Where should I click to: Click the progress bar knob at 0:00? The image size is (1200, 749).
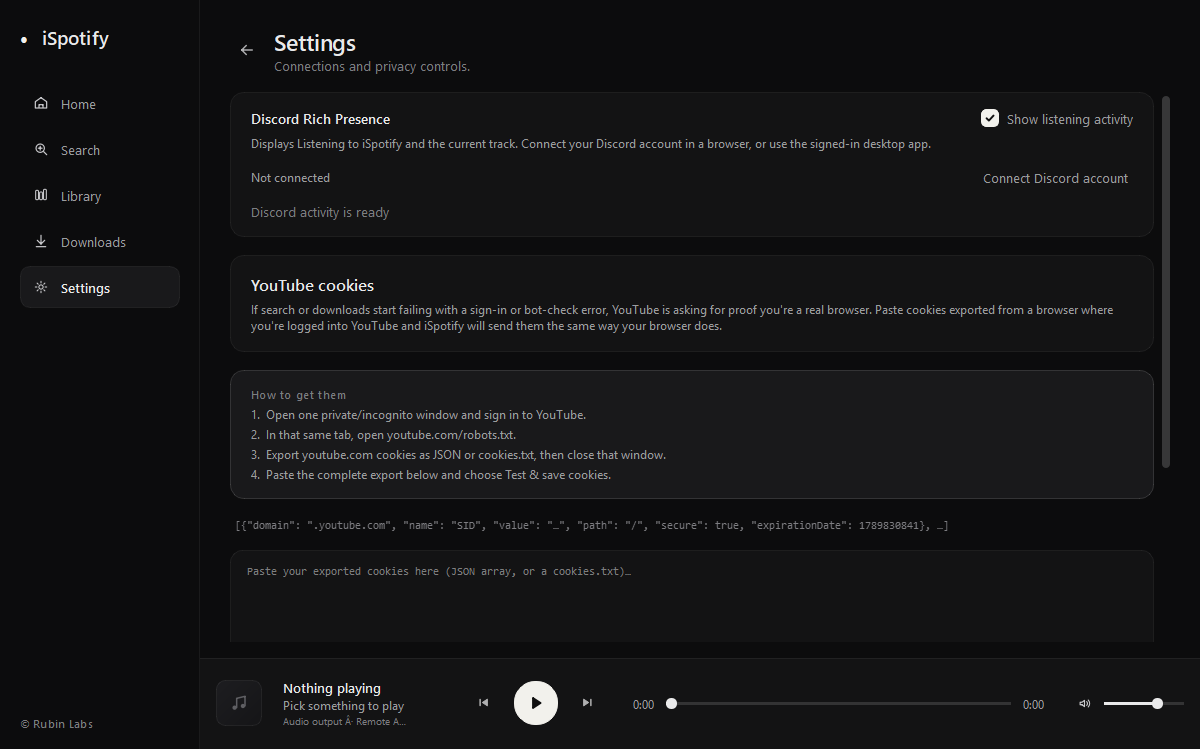click(x=672, y=703)
